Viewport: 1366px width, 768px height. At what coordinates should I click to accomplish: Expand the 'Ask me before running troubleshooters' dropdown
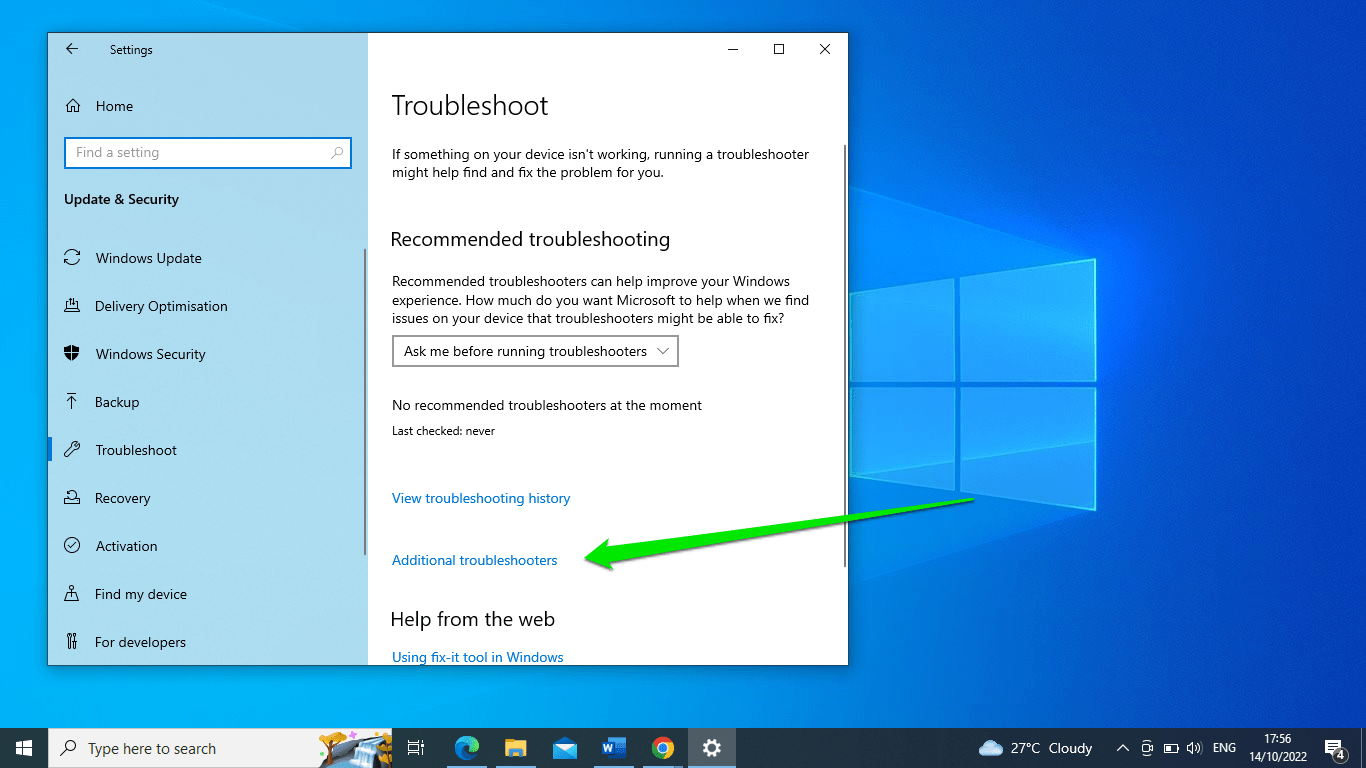pyautogui.click(x=535, y=351)
